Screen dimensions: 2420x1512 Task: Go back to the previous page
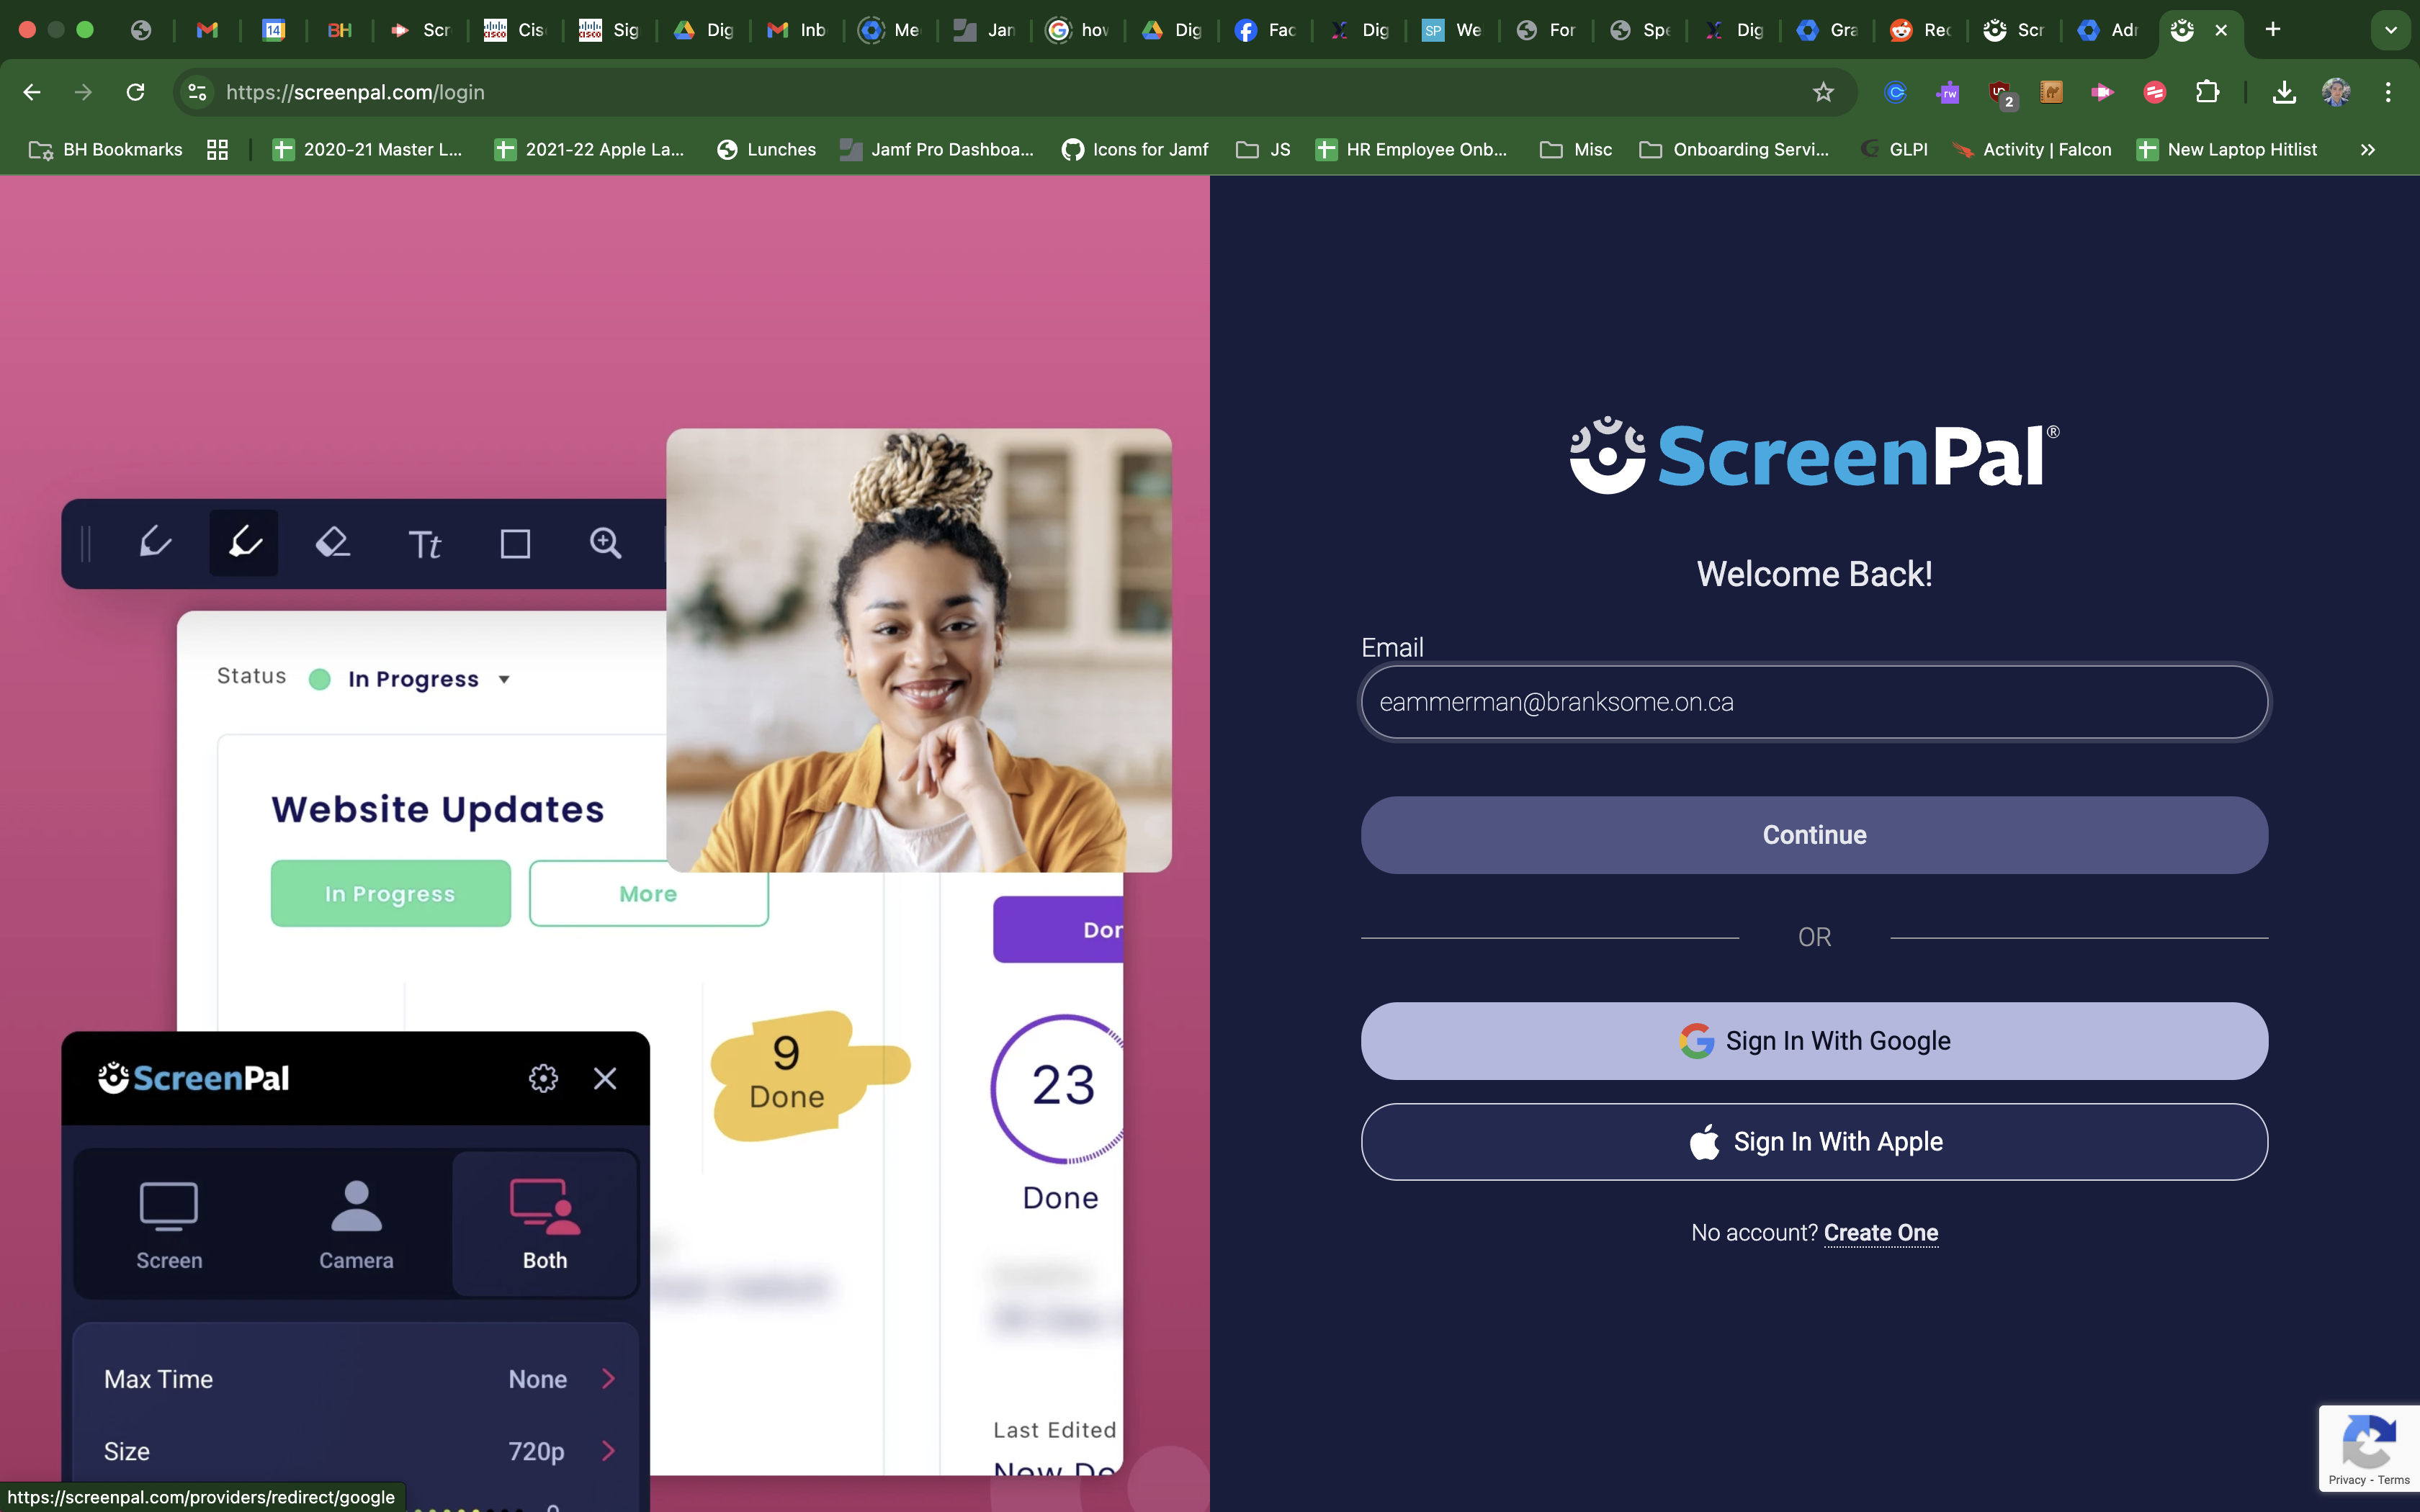click(x=32, y=92)
